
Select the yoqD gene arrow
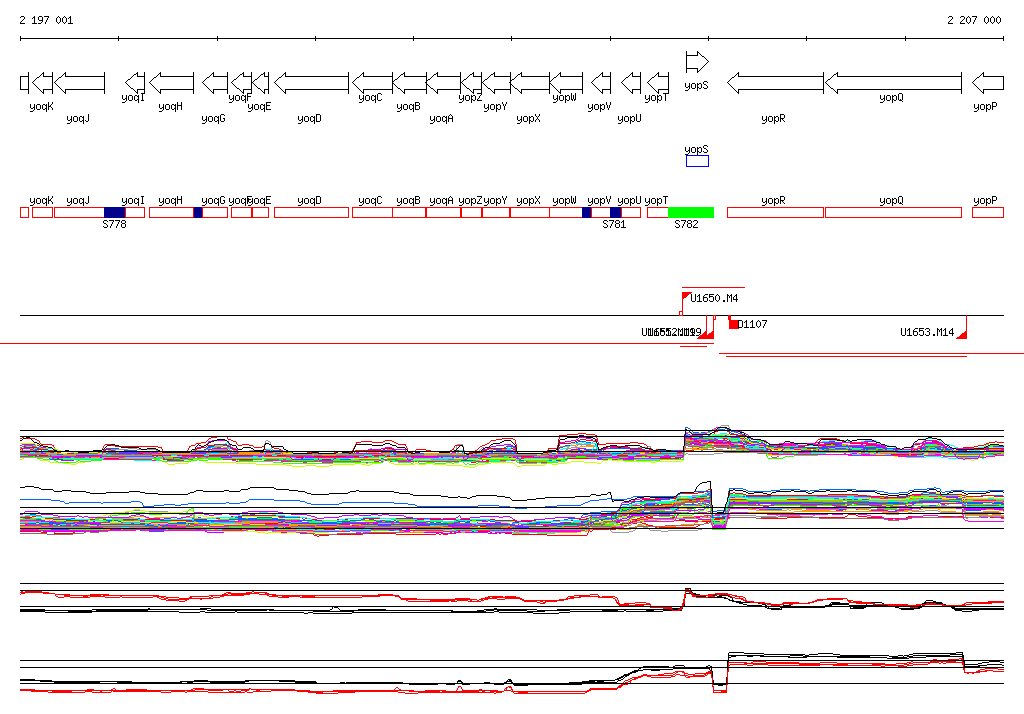[x=312, y=83]
